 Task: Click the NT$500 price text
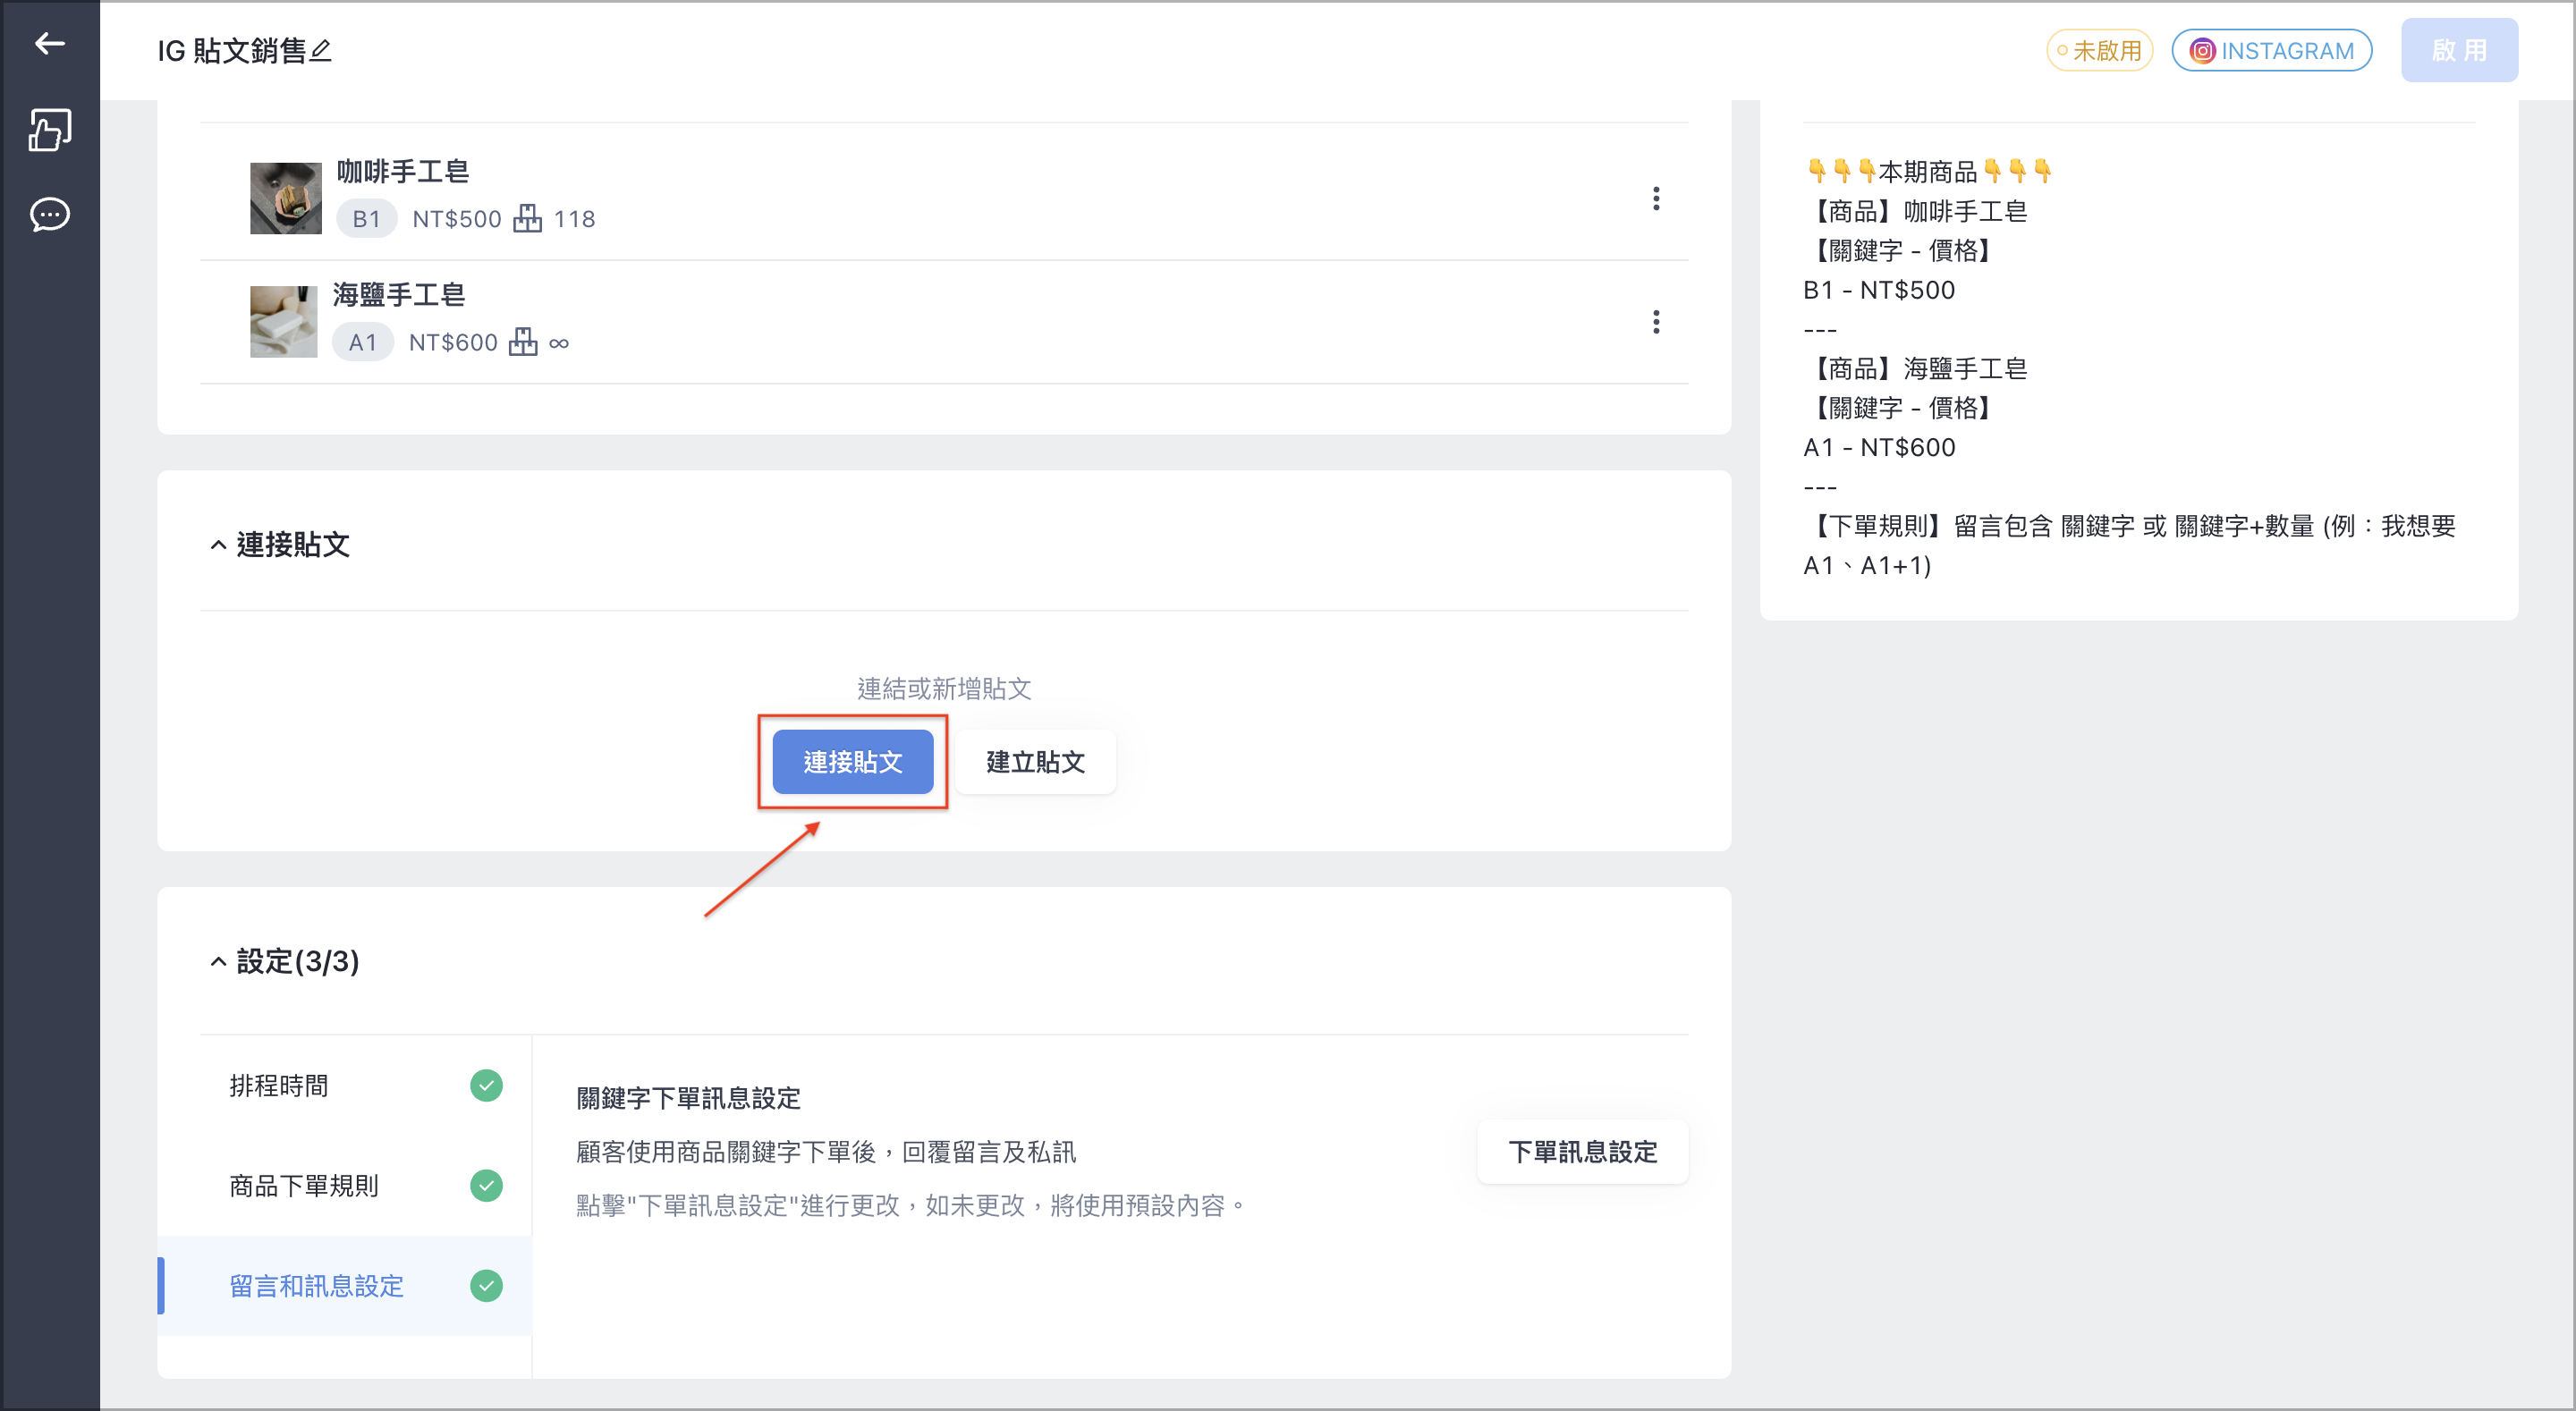457,219
